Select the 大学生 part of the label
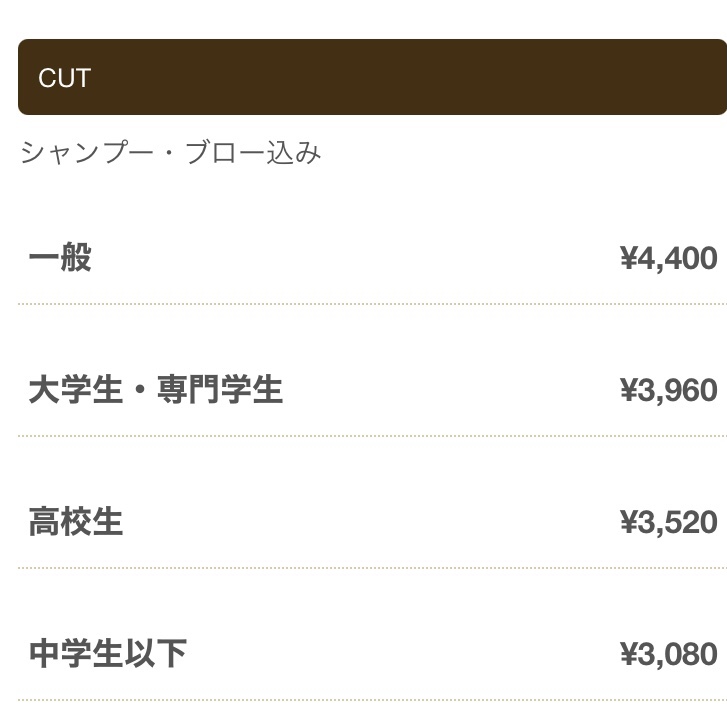 click(76, 389)
